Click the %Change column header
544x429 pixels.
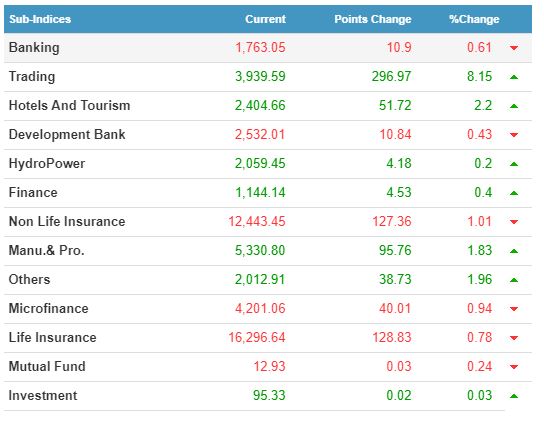[x=474, y=19]
